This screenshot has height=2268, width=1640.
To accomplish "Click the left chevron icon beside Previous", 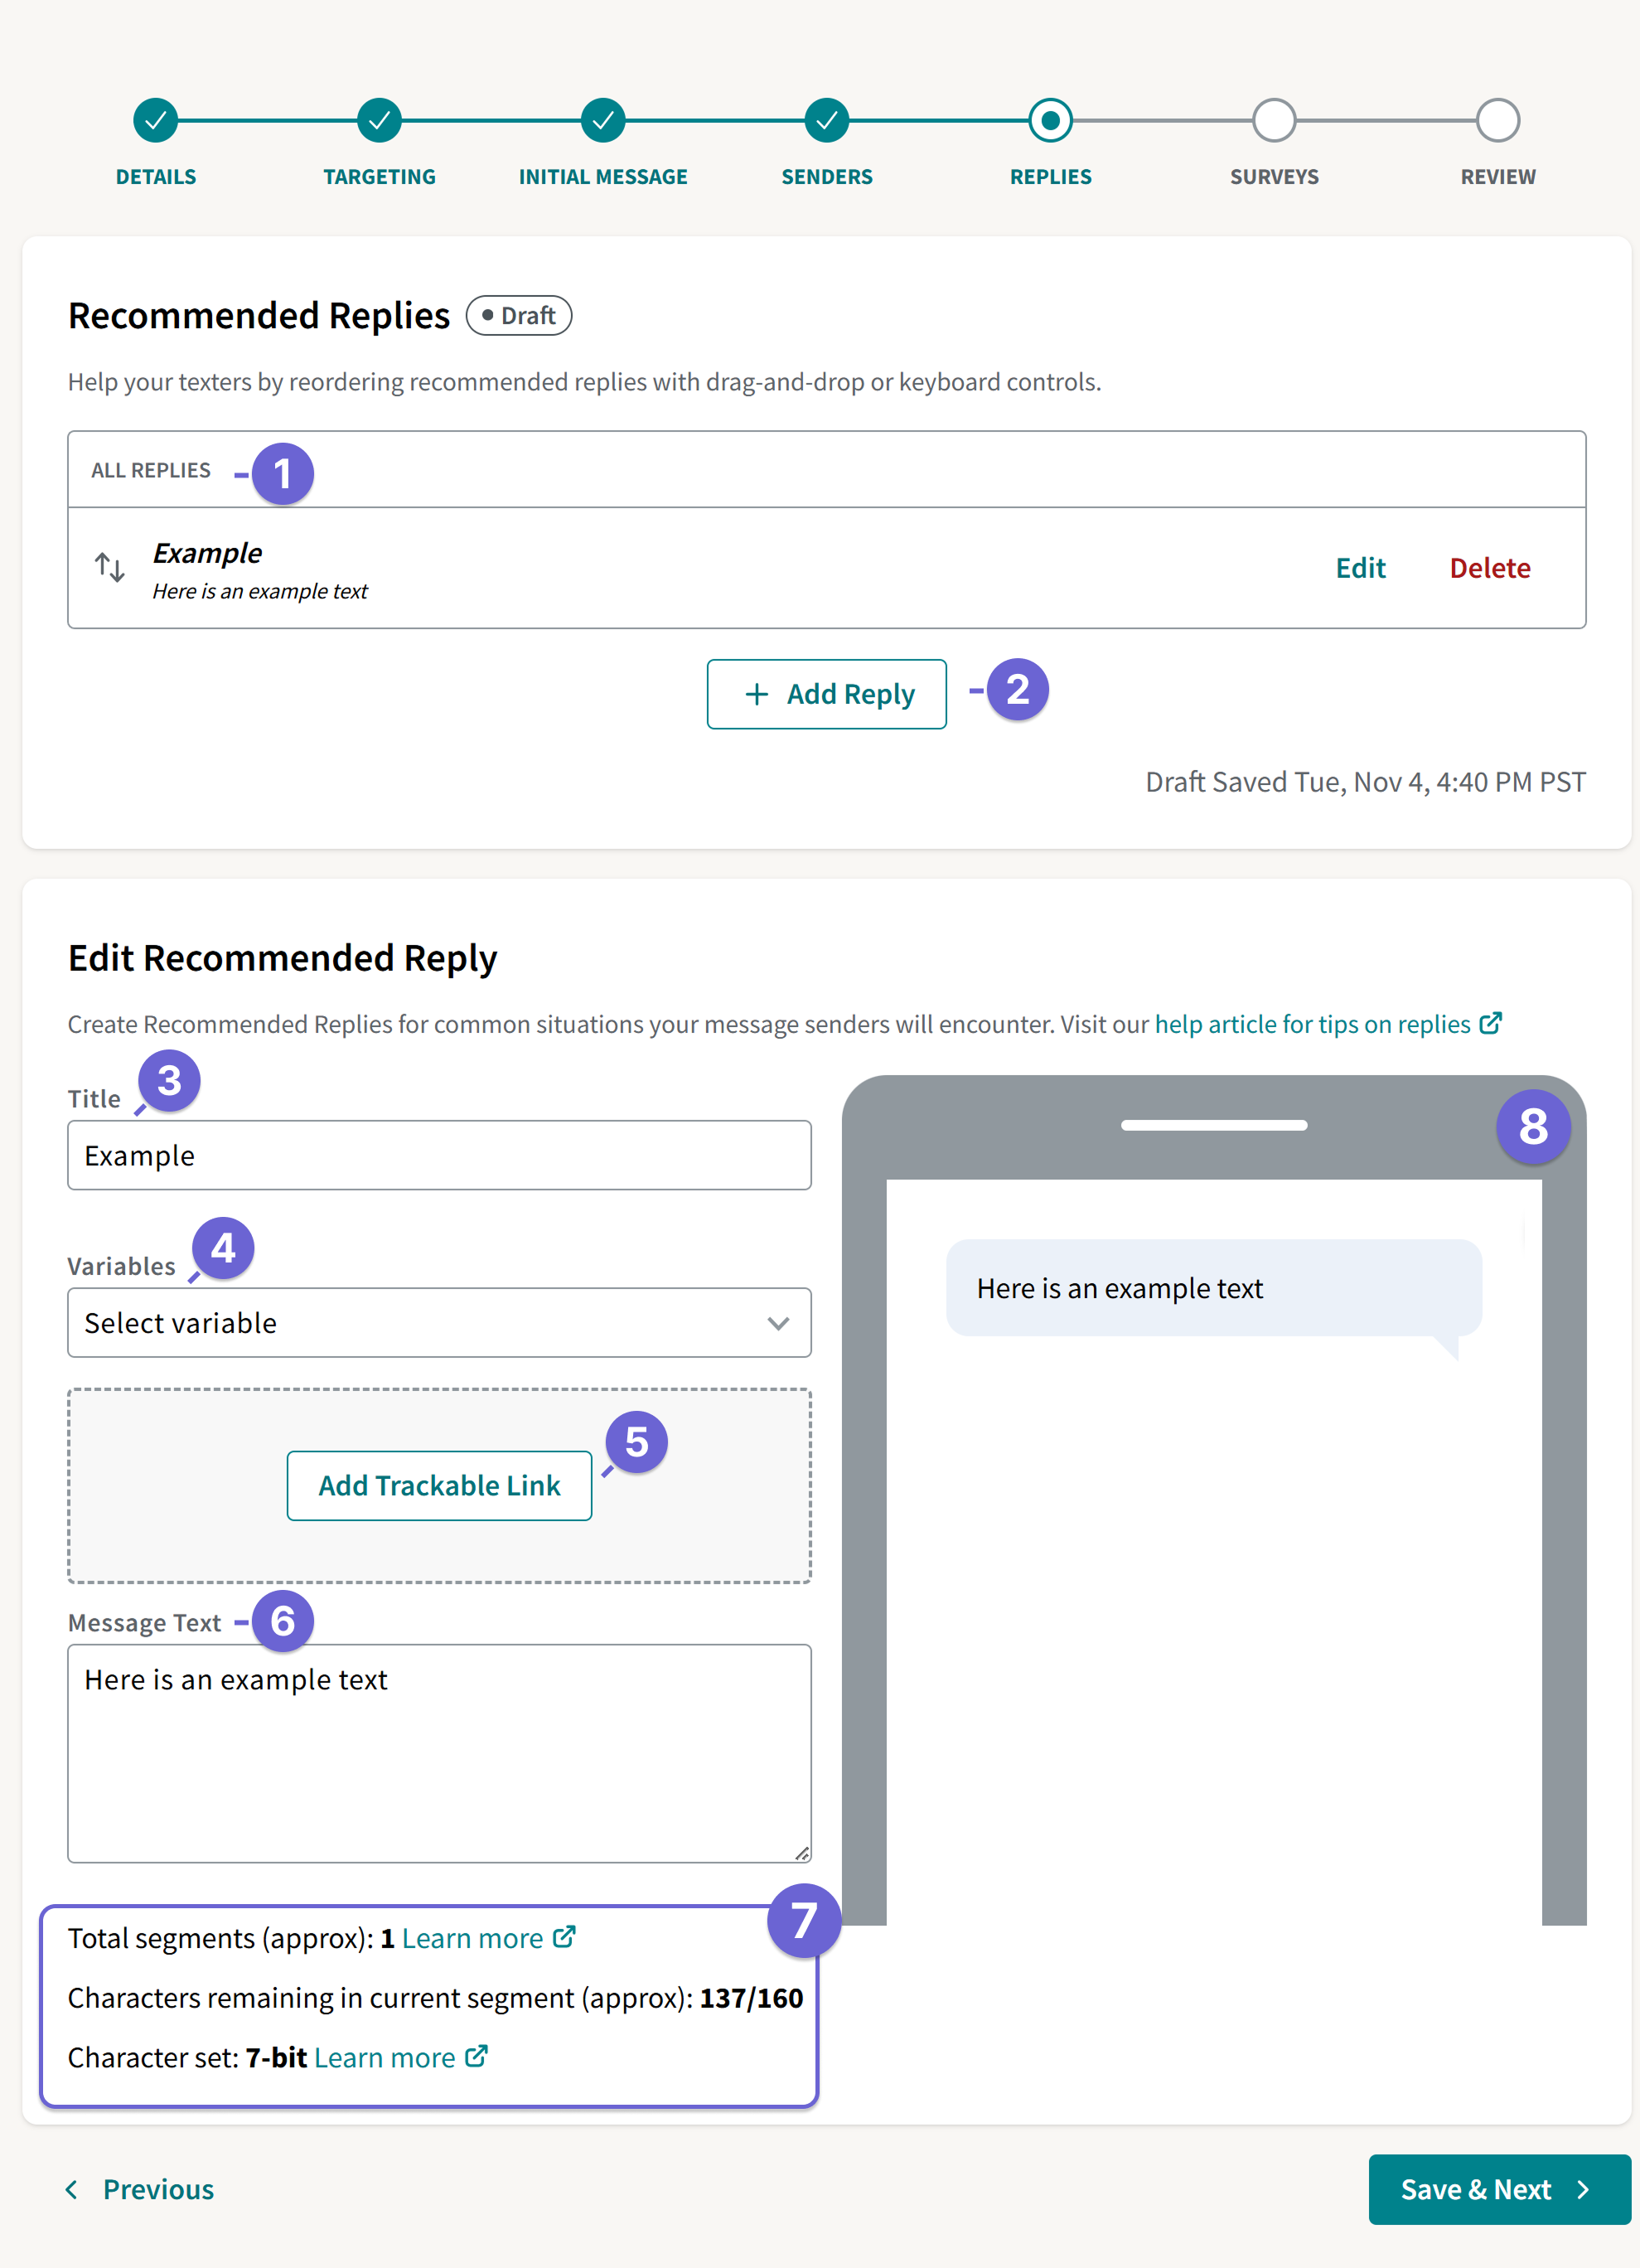I will coord(71,2189).
